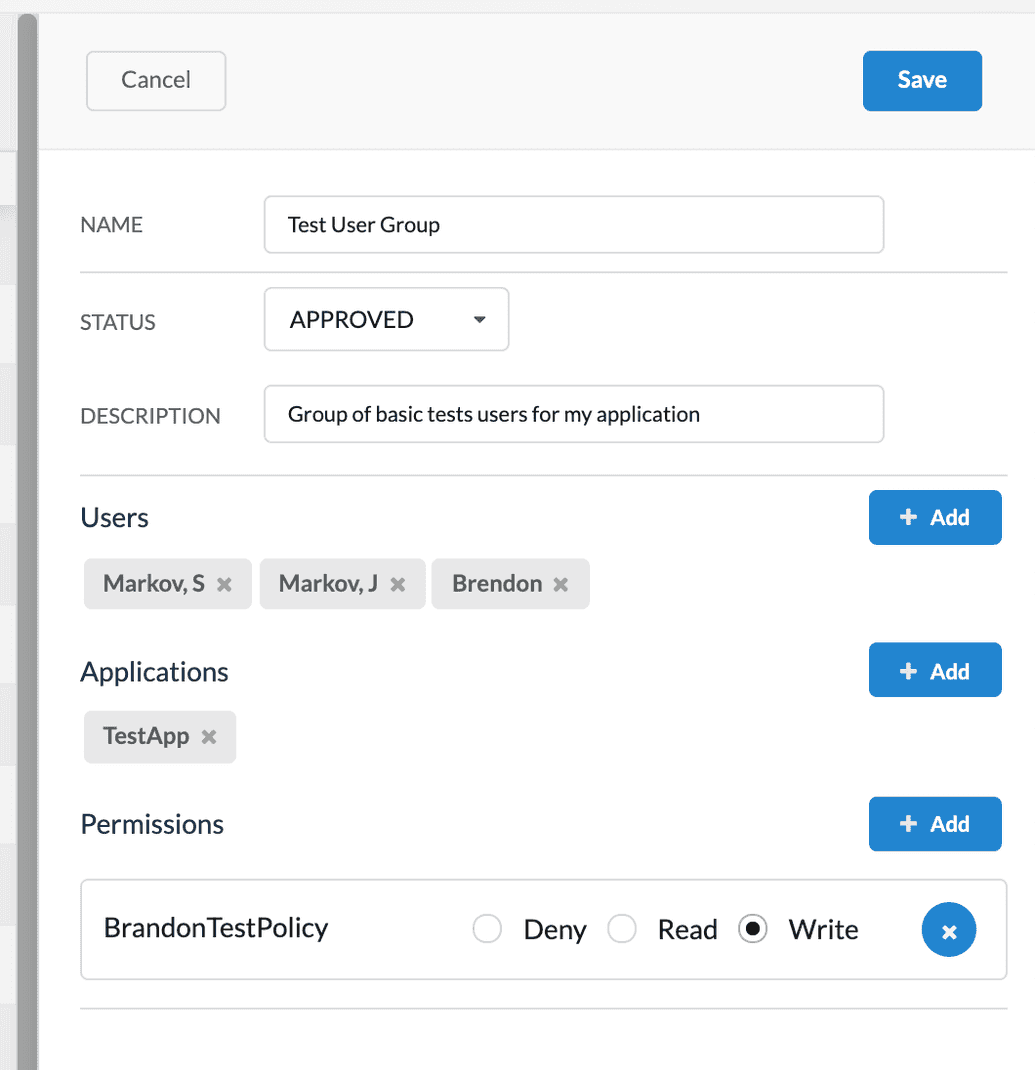Click the Brendon user tag label
The height and width of the screenshot is (1070, 1035).
point(497,584)
